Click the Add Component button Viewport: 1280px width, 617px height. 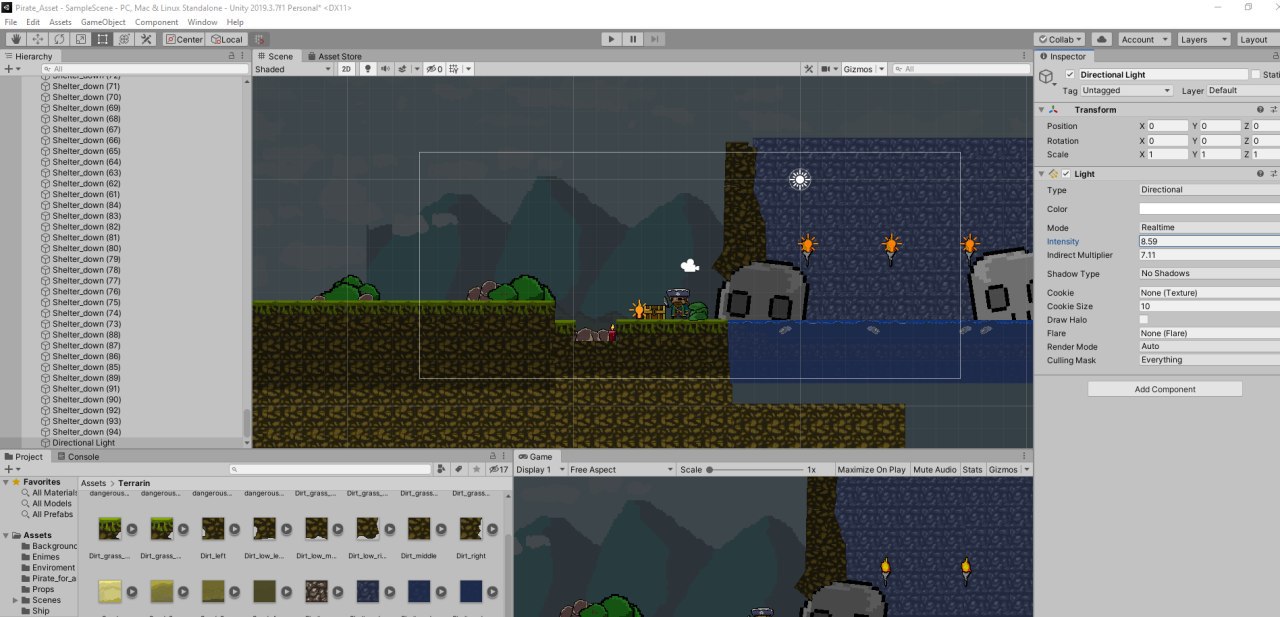pos(1165,389)
